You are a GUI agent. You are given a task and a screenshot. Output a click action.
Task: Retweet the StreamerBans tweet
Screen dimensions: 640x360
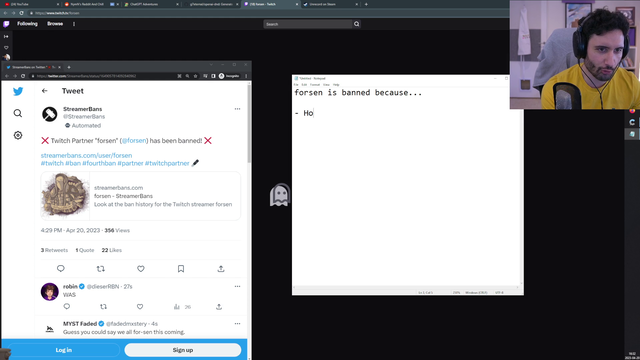tap(100, 269)
